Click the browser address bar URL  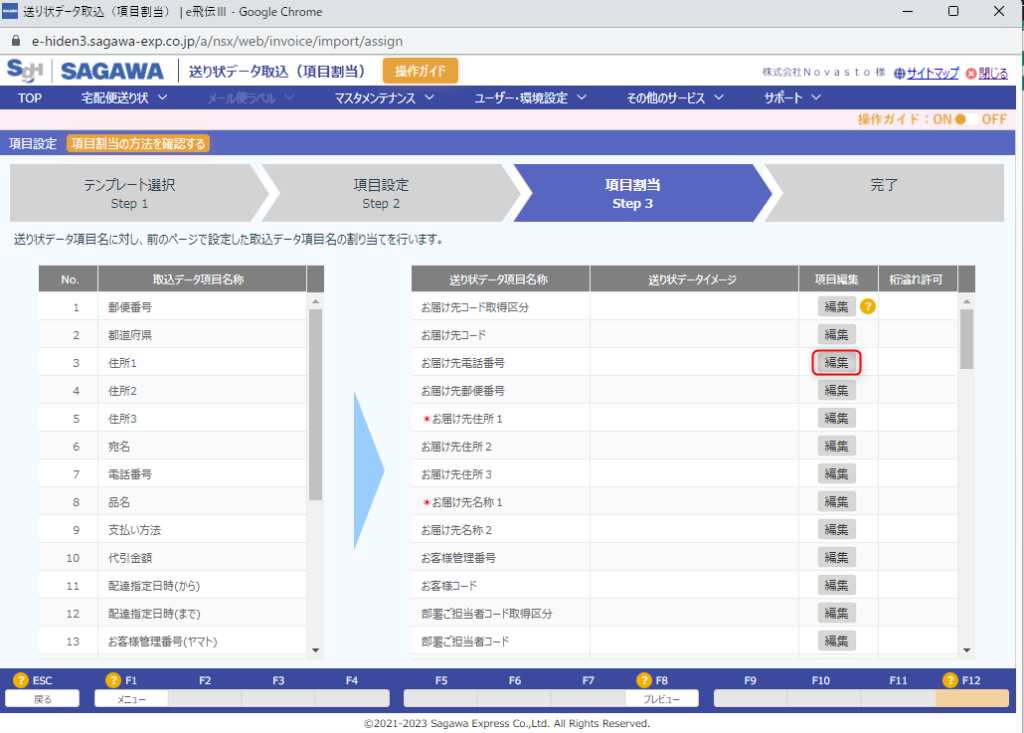click(217, 41)
